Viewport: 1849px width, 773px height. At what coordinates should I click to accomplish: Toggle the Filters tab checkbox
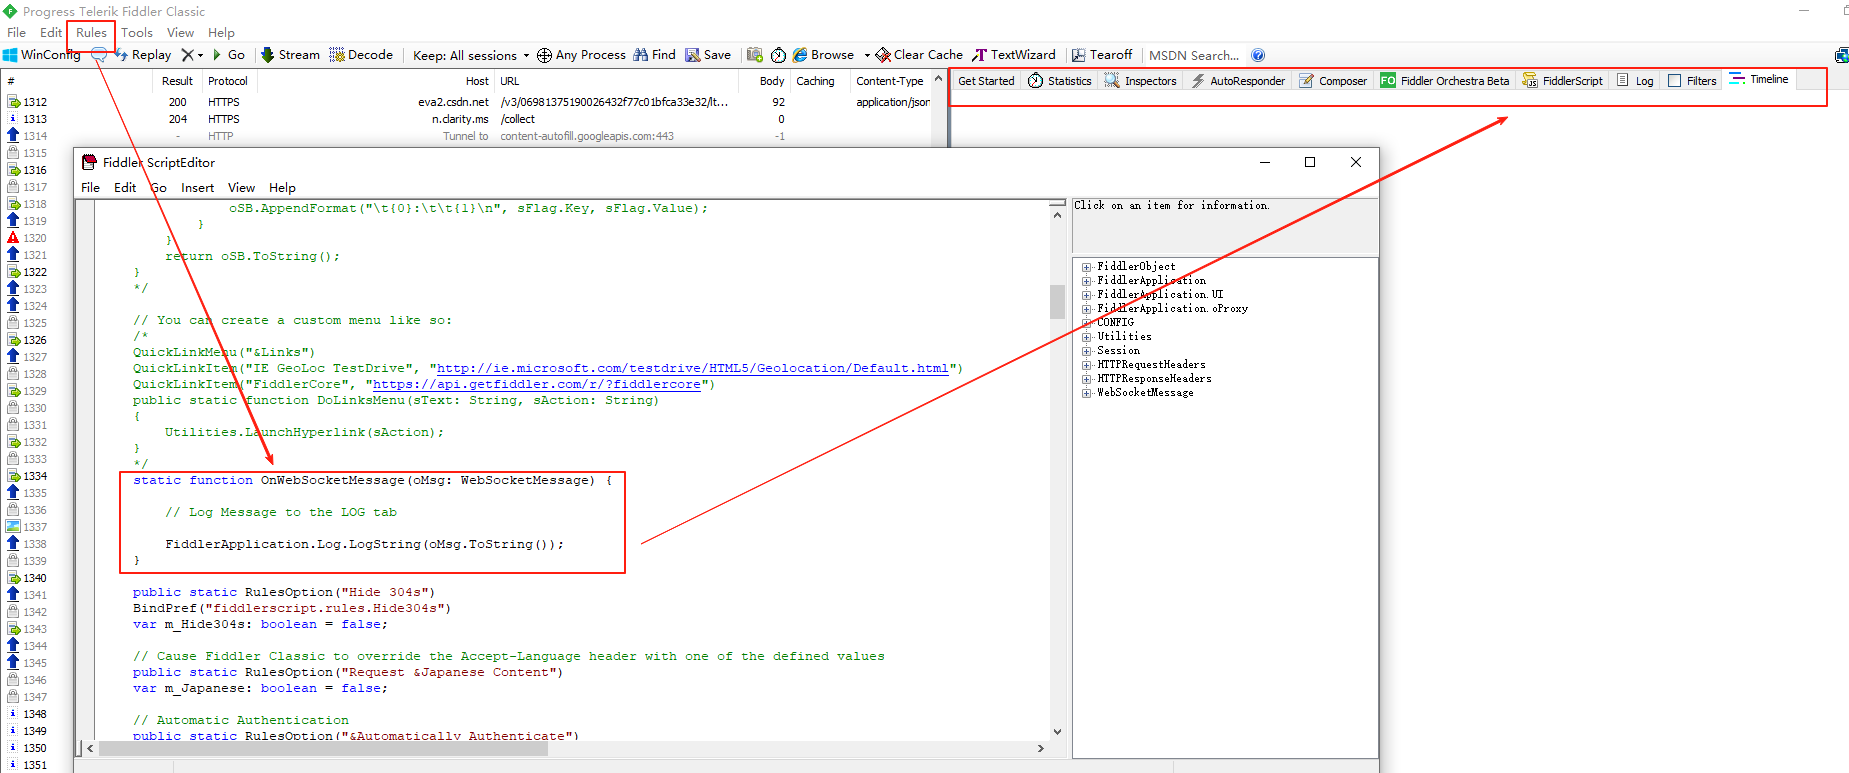click(1675, 81)
